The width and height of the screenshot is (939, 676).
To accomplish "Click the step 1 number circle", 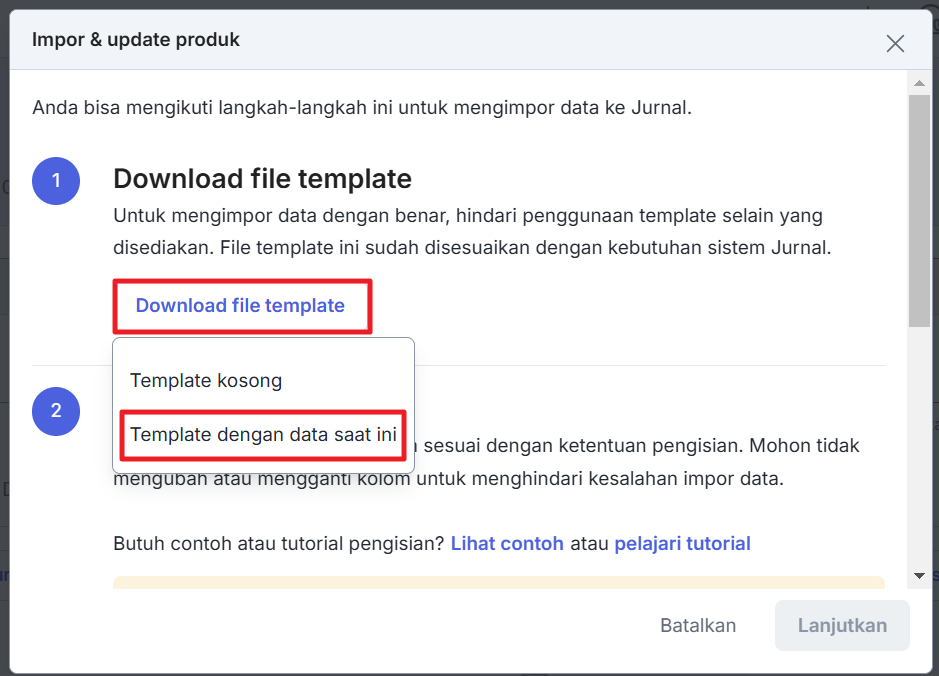I will coord(56,181).
